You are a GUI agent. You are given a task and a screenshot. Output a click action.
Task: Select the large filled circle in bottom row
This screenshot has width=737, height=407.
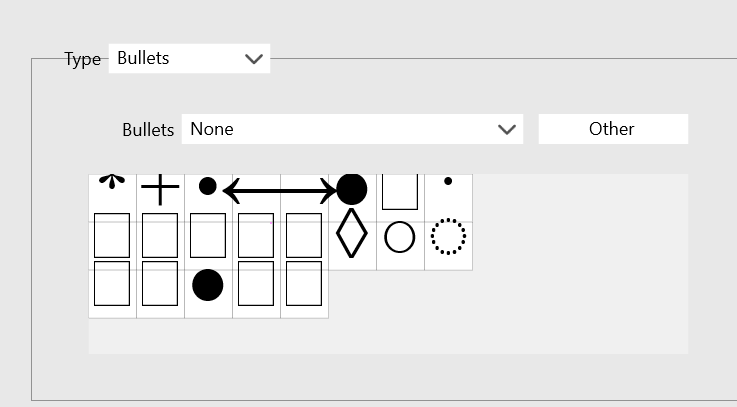point(208,285)
